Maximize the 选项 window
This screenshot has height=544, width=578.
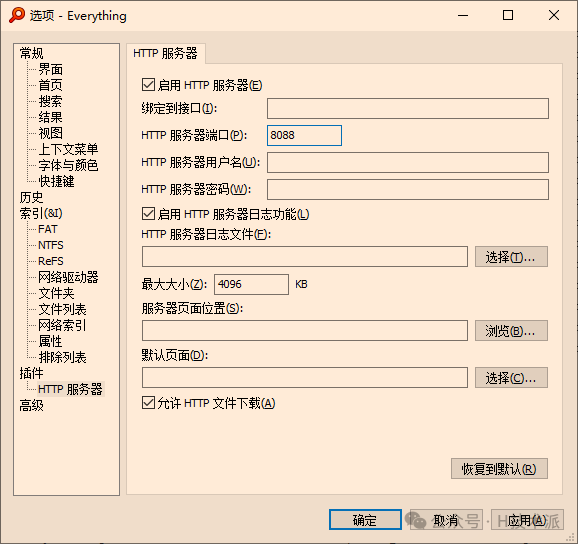[508, 15]
